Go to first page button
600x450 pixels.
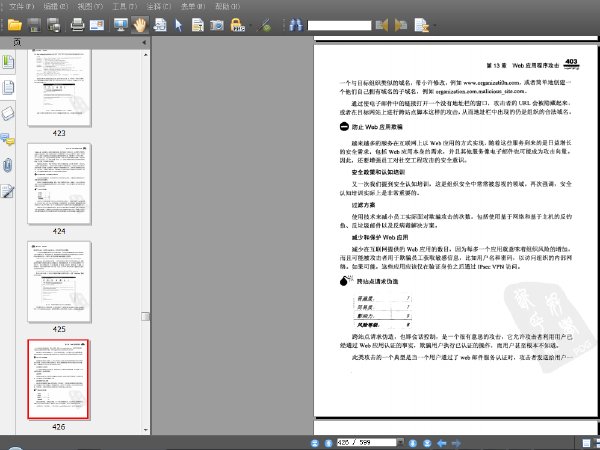click(315, 443)
